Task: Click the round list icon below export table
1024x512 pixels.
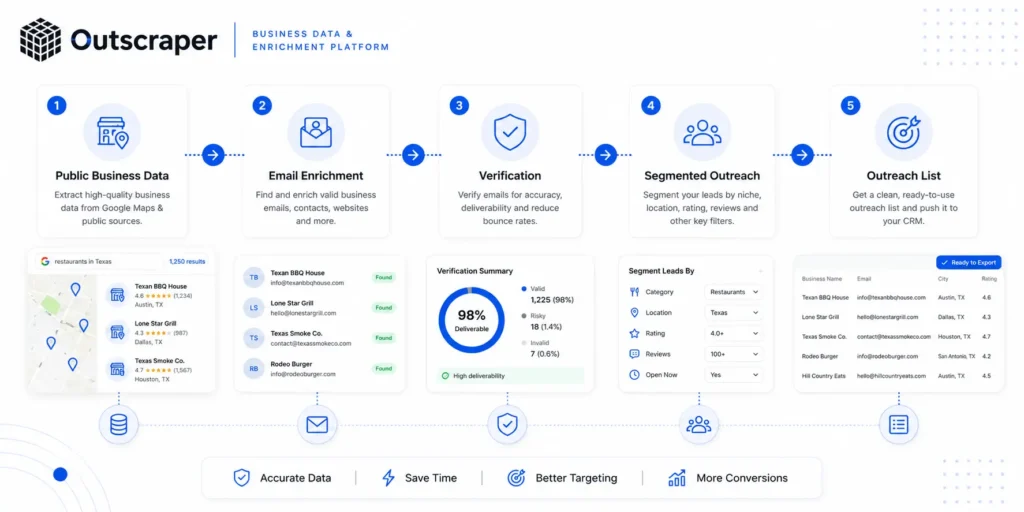Action: pos(899,424)
